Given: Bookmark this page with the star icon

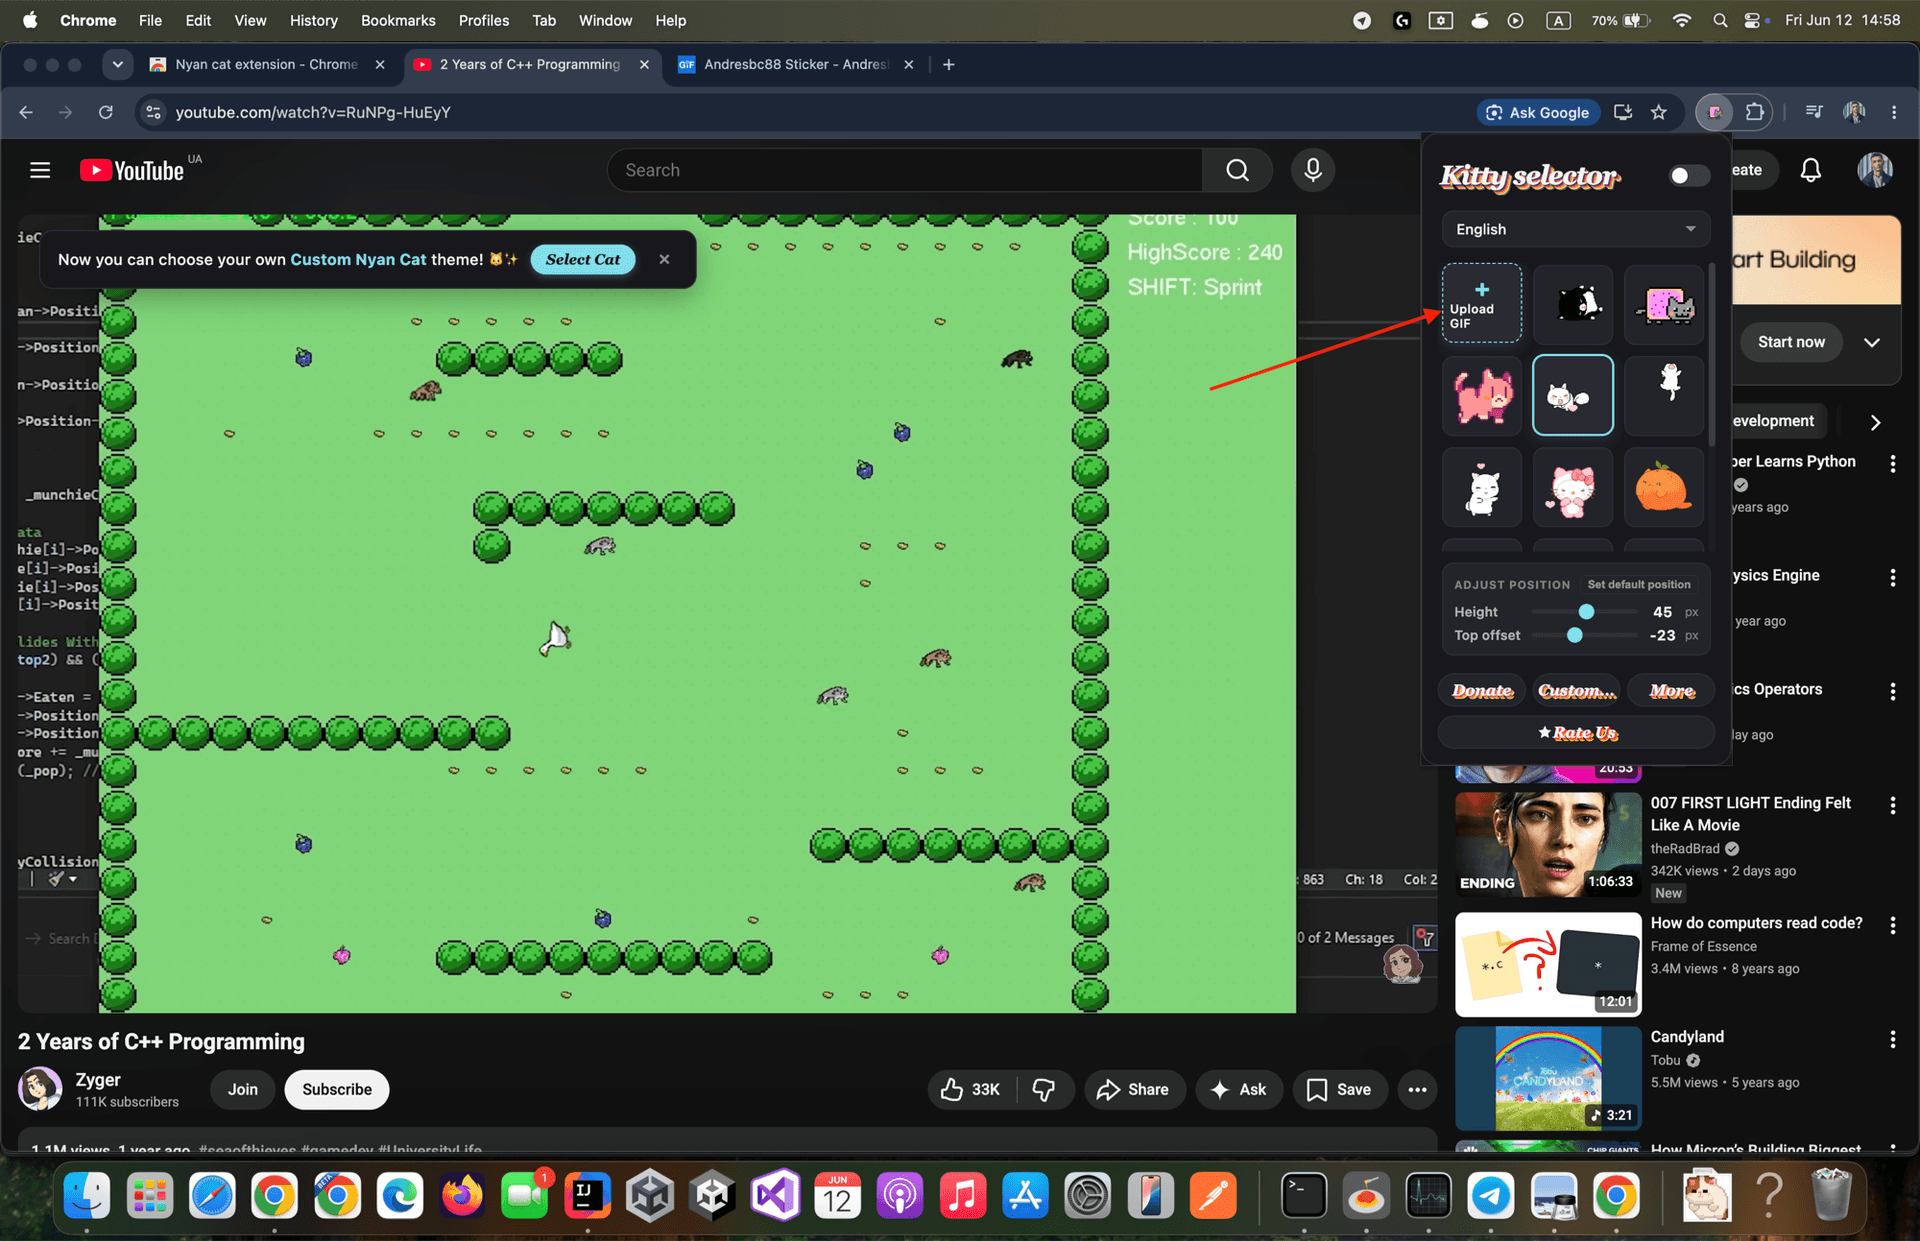Looking at the screenshot, I should tap(1659, 112).
